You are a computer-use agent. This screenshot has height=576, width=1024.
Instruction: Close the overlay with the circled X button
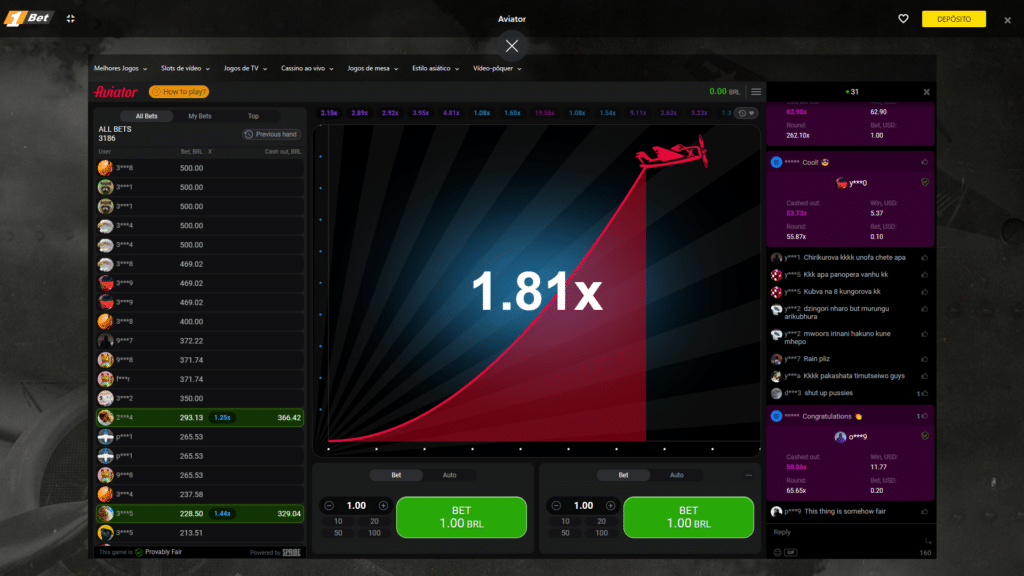click(x=512, y=46)
